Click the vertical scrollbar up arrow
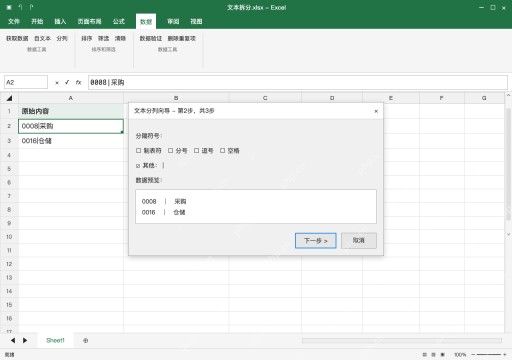Viewport: 512px width, 360px height. click(508, 95)
